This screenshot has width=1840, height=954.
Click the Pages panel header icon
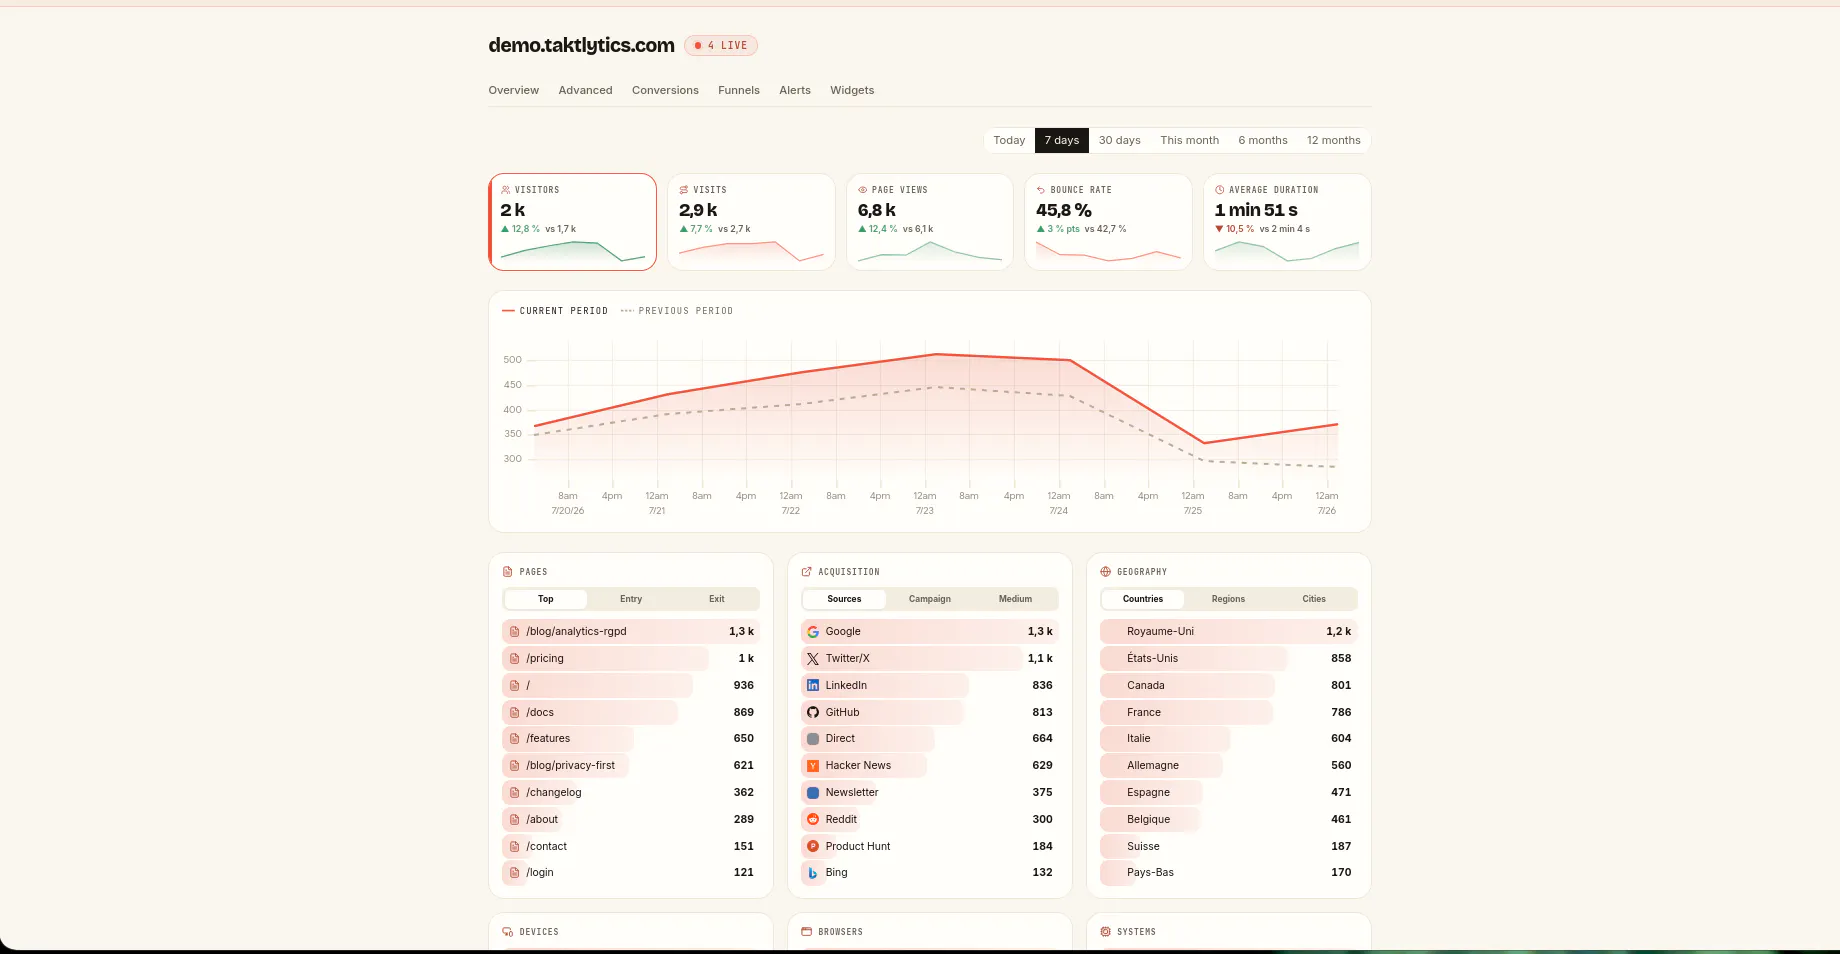(508, 572)
